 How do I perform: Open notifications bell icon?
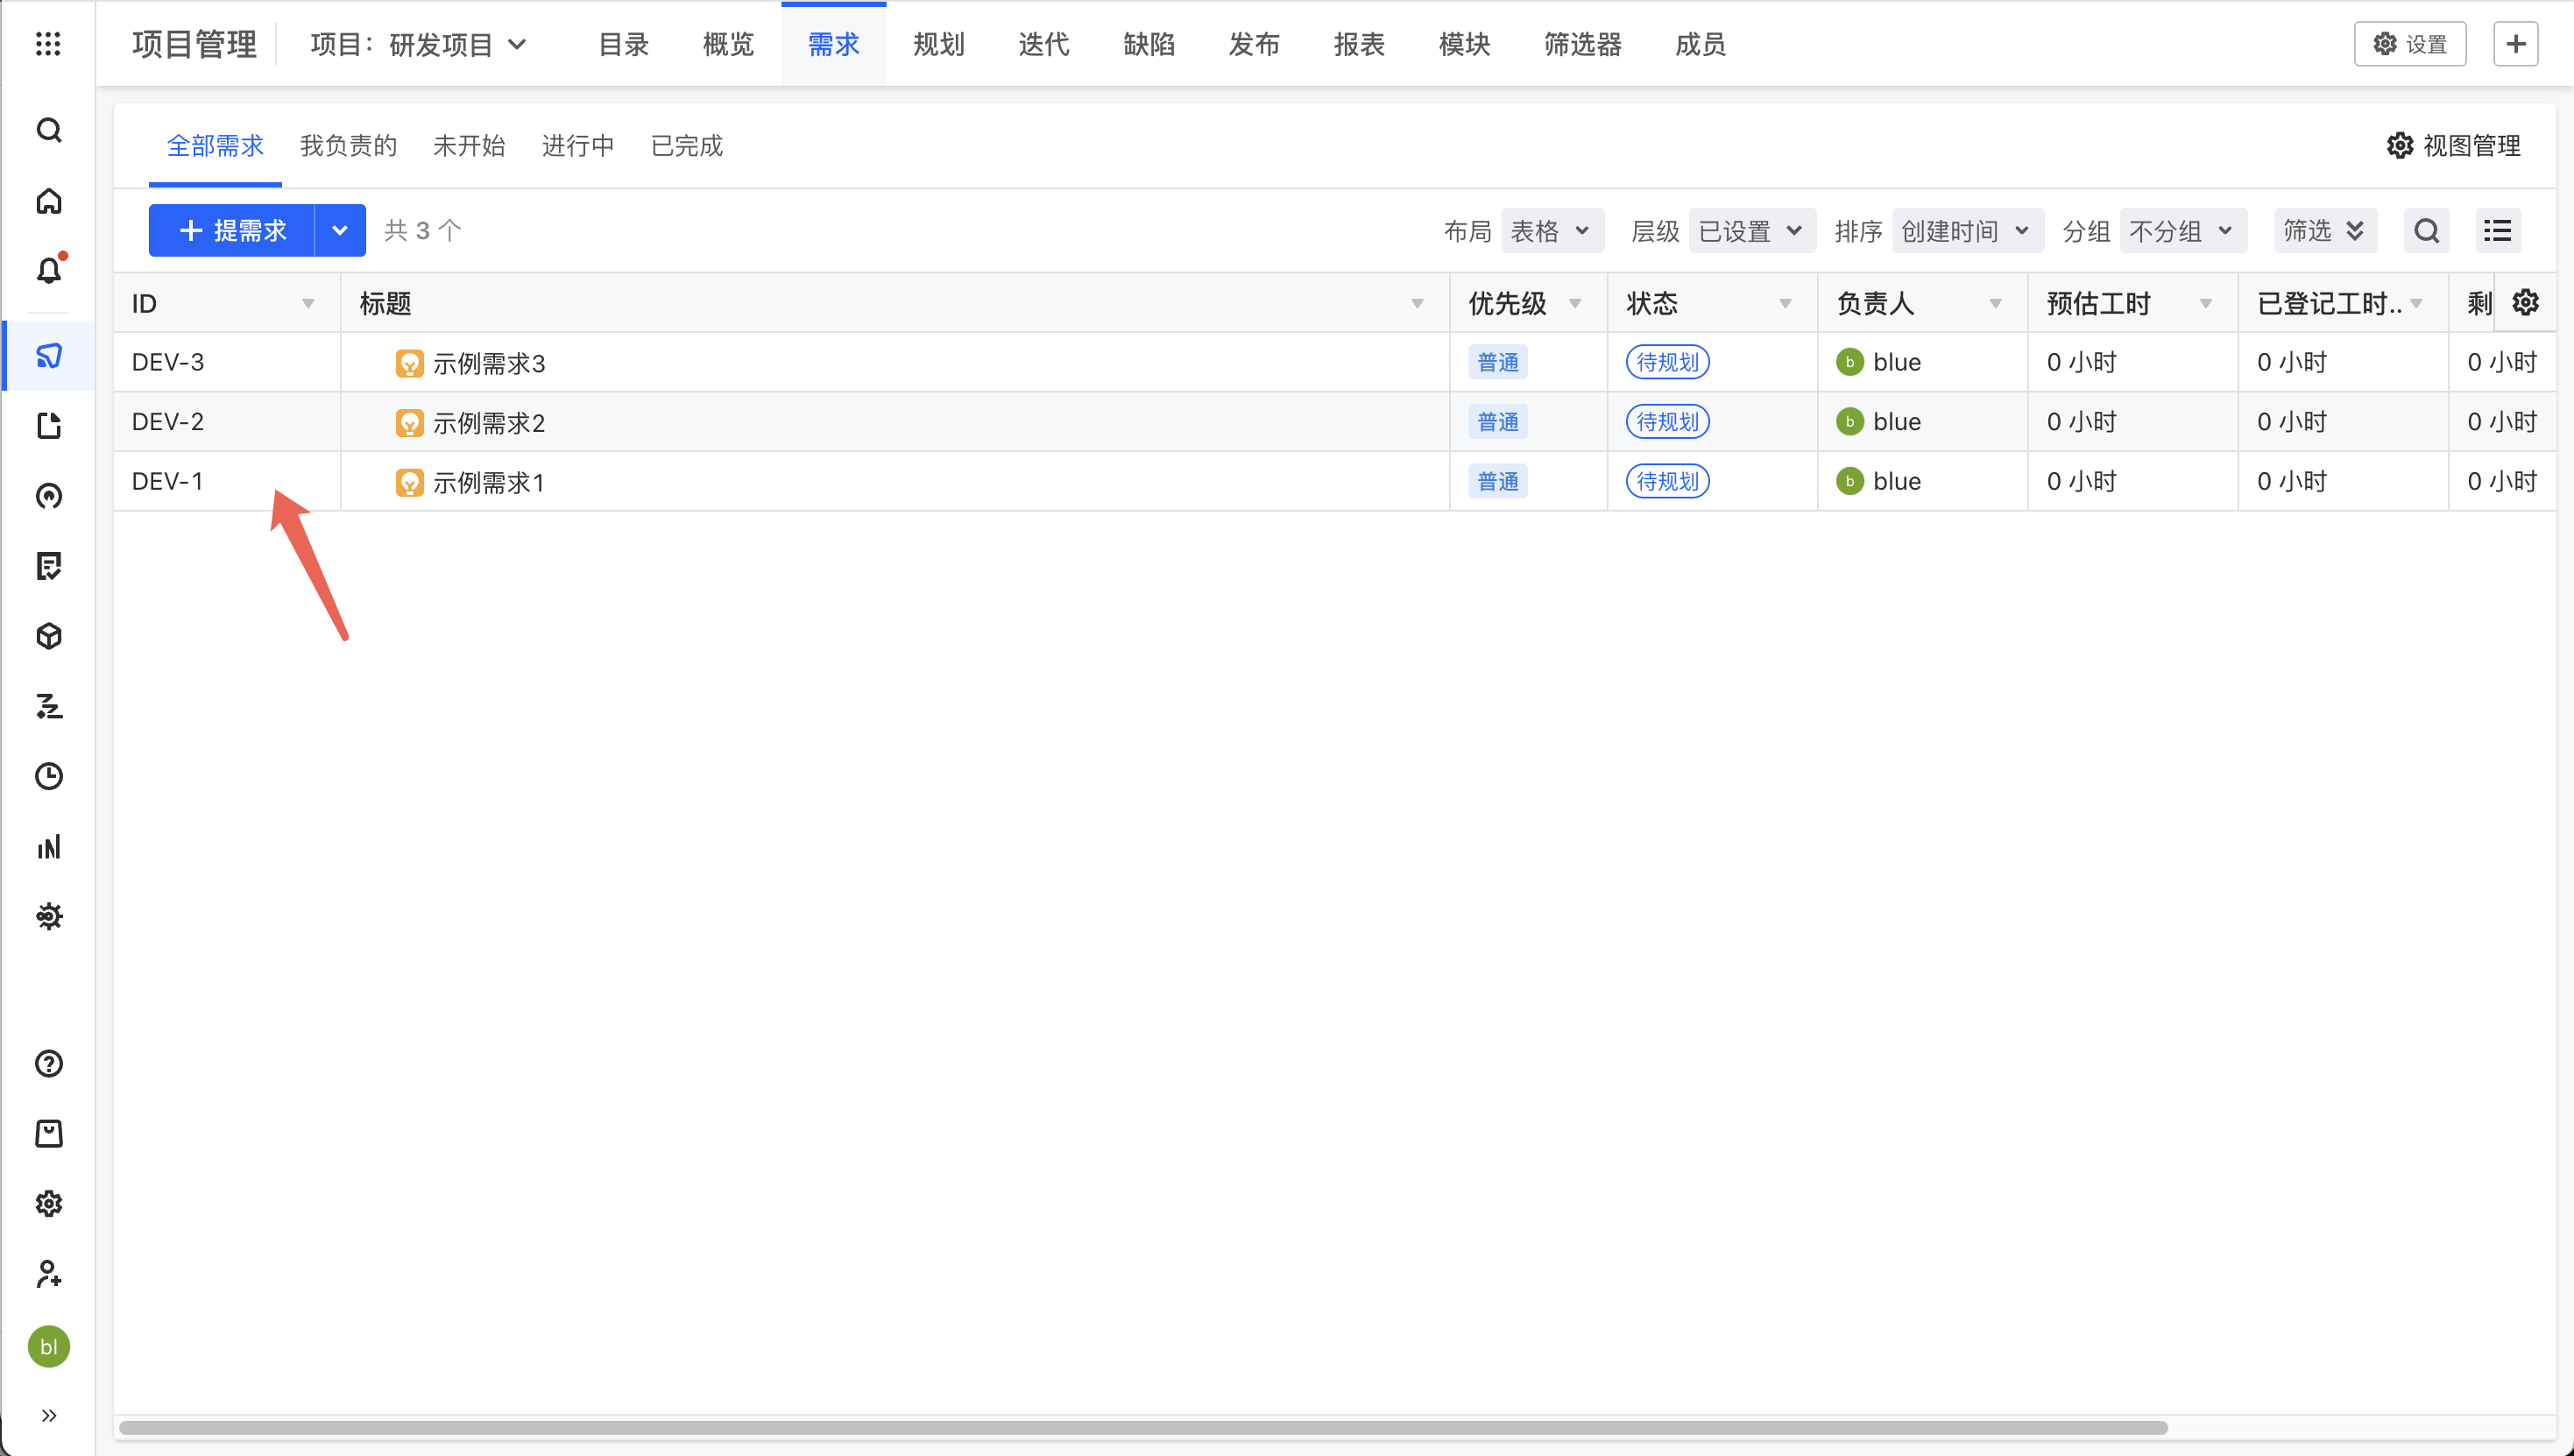coord(49,270)
